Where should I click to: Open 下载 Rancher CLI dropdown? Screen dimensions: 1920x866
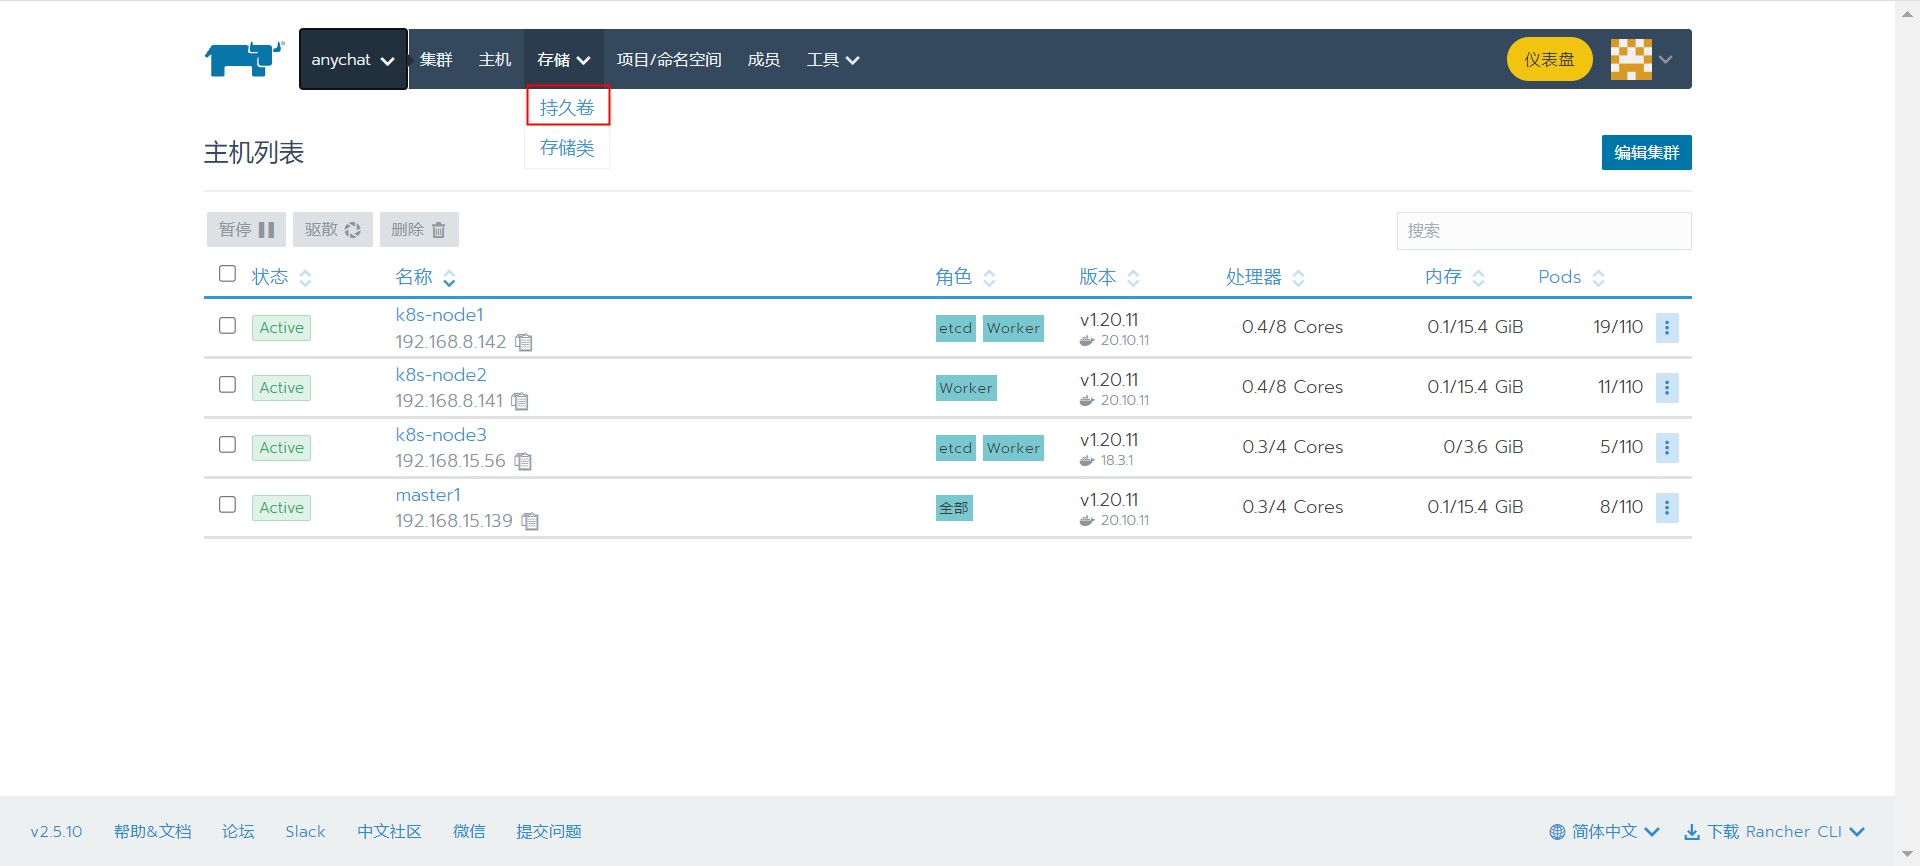pyautogui.click(x=1774, y=832)
